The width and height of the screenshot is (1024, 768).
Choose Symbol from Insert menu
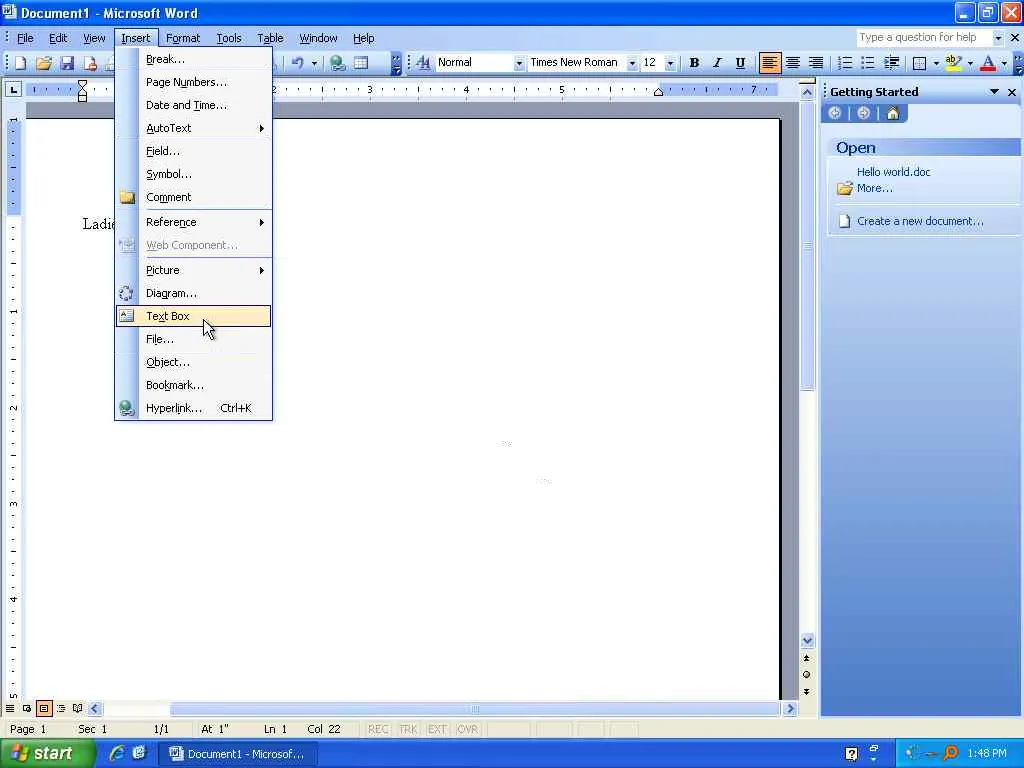click(x=193, y=174)
